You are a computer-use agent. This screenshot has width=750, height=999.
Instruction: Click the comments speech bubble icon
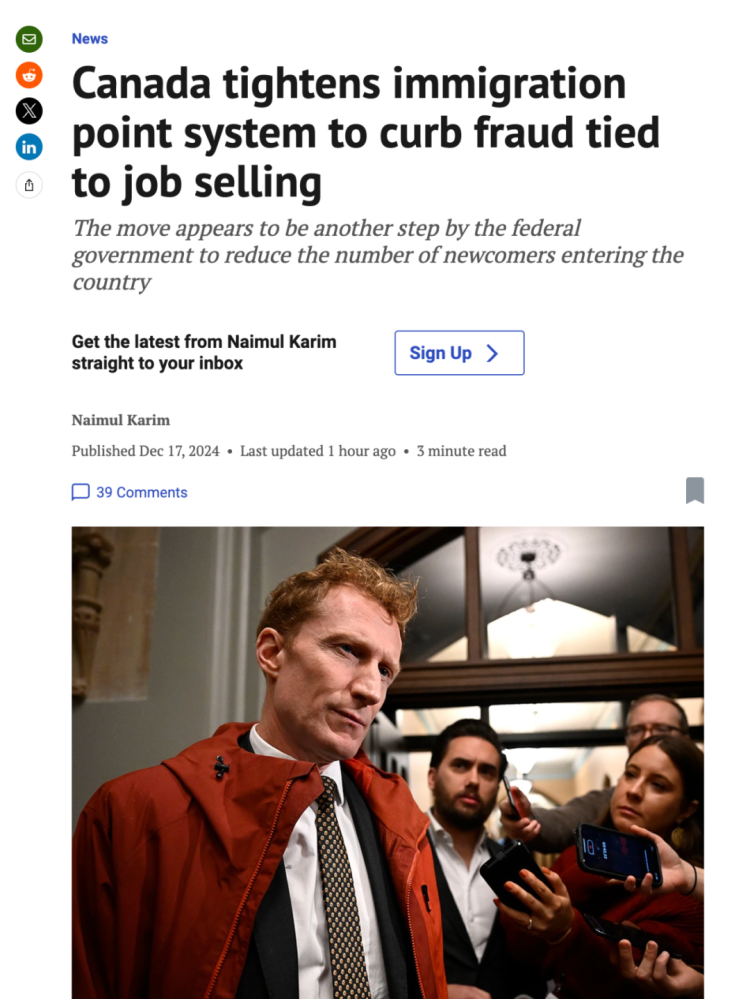pos(80,492)
